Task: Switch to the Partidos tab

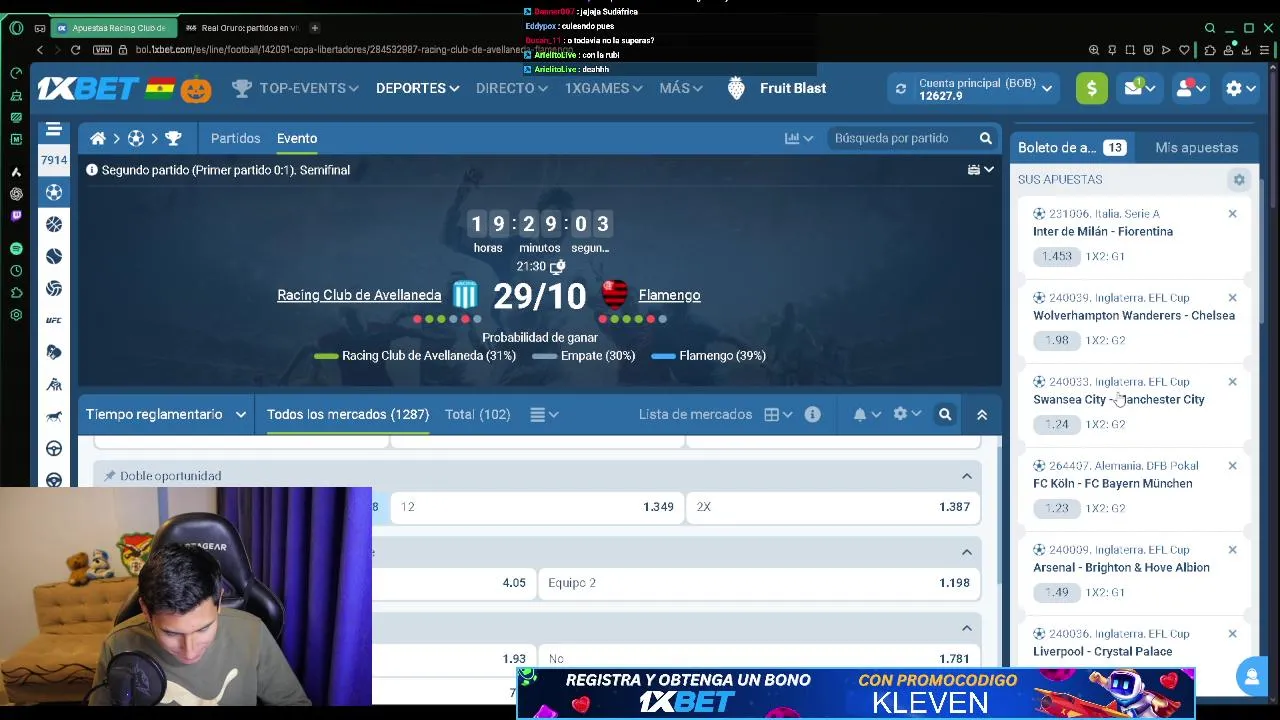Action: click(x=235, y=138)
